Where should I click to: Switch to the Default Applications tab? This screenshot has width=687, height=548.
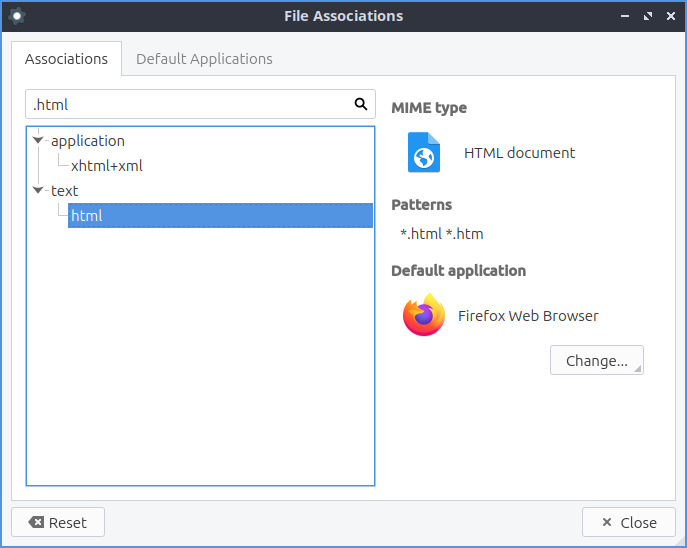point(204,59)
